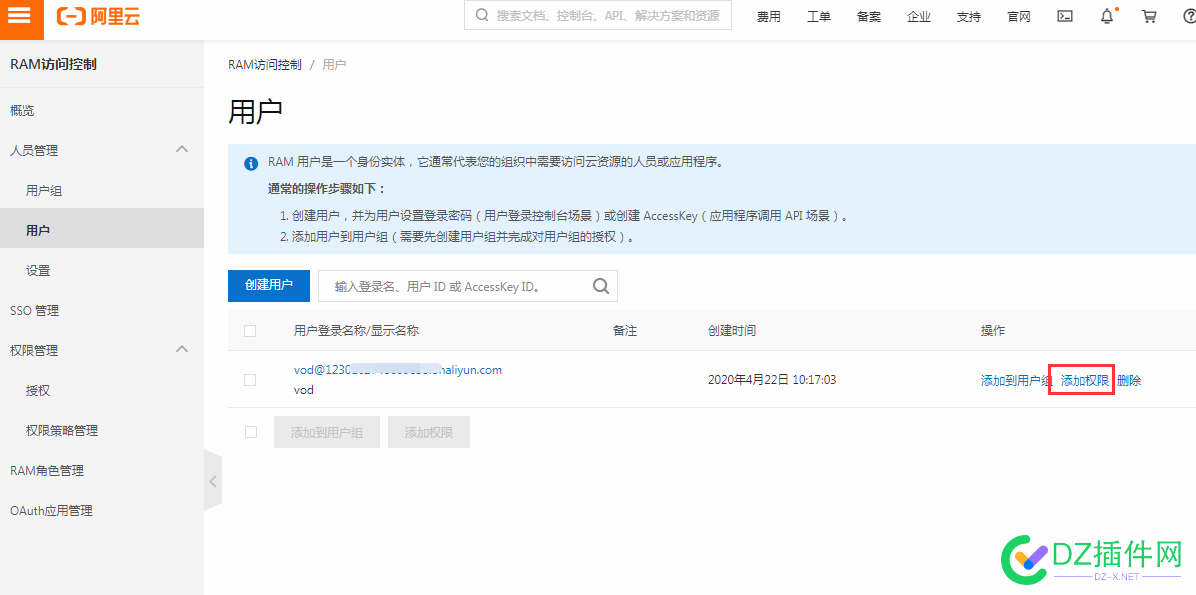The image size is (1196, 595).
Task: Click the 操作 column header
Action: pos(993,330)
